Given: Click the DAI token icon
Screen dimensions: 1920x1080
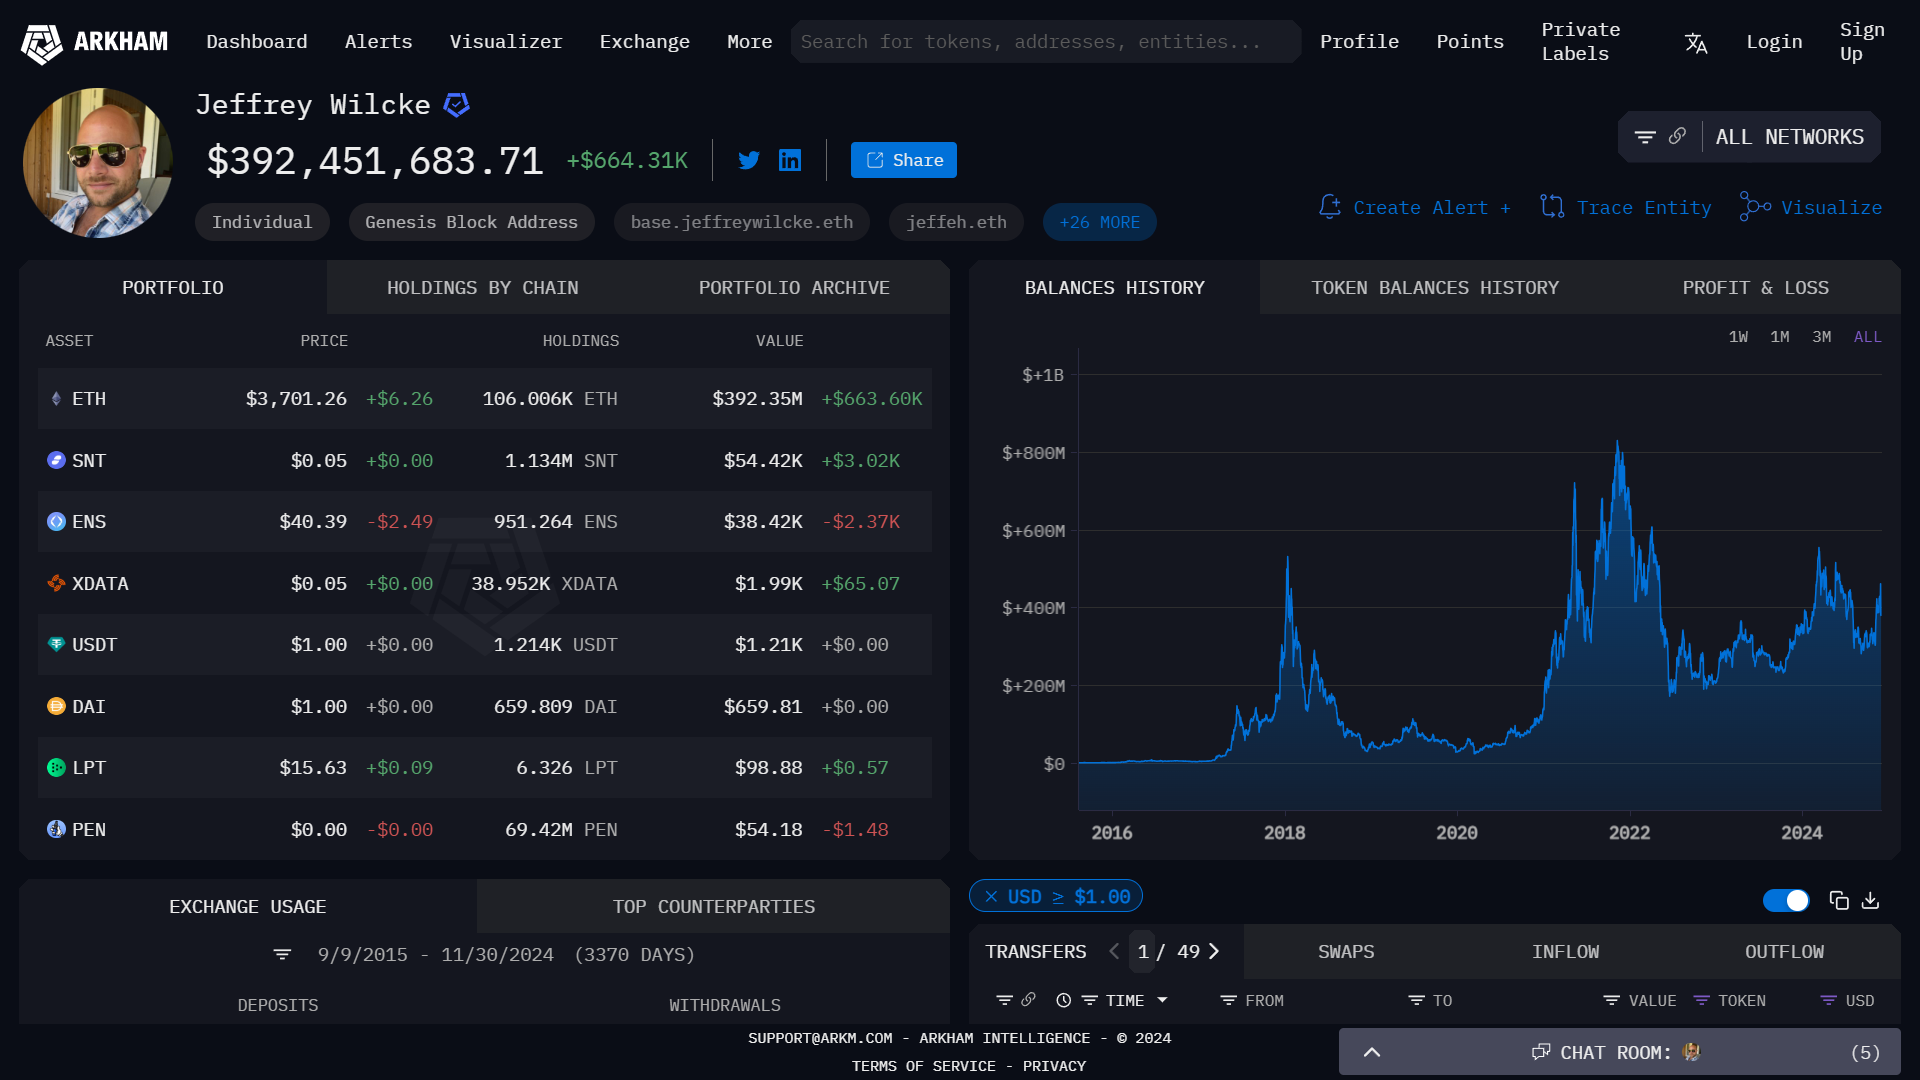Looking at the screenshot, I should (x=56, y=706).
